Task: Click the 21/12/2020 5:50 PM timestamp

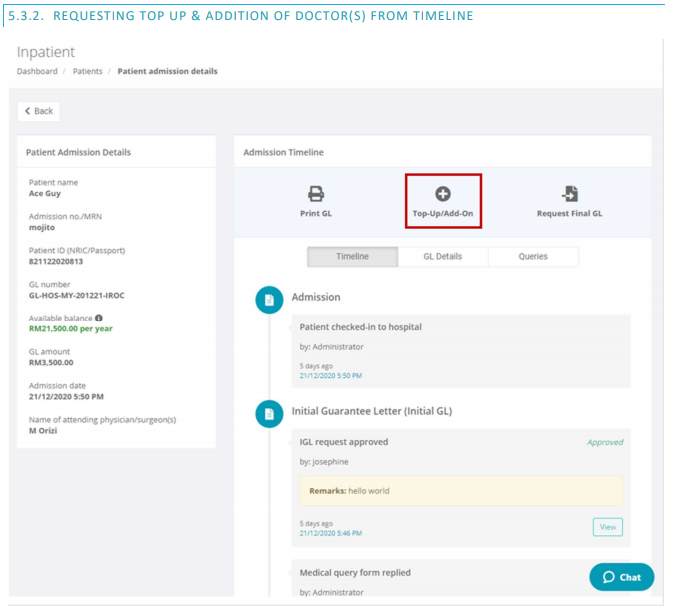Action: (x=331, y=376)
